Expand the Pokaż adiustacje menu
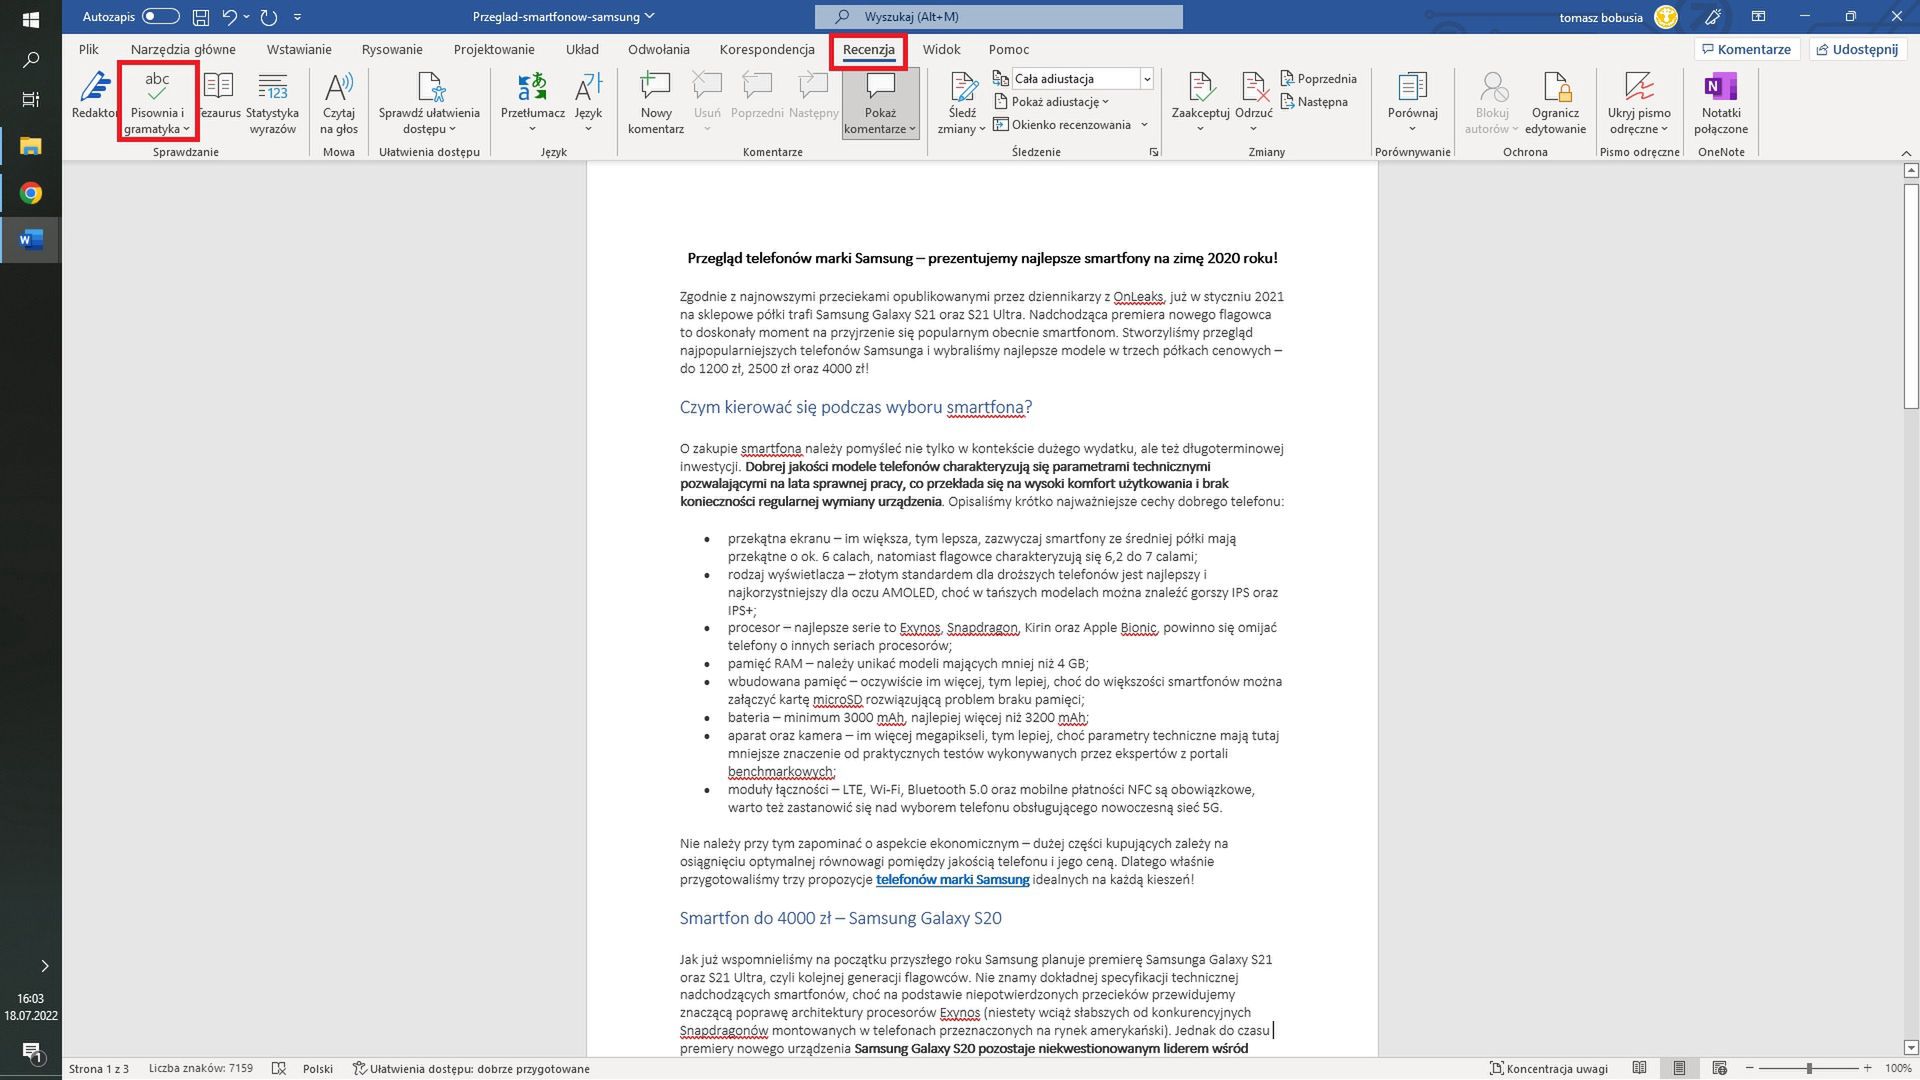 (x=1053, y=101)
